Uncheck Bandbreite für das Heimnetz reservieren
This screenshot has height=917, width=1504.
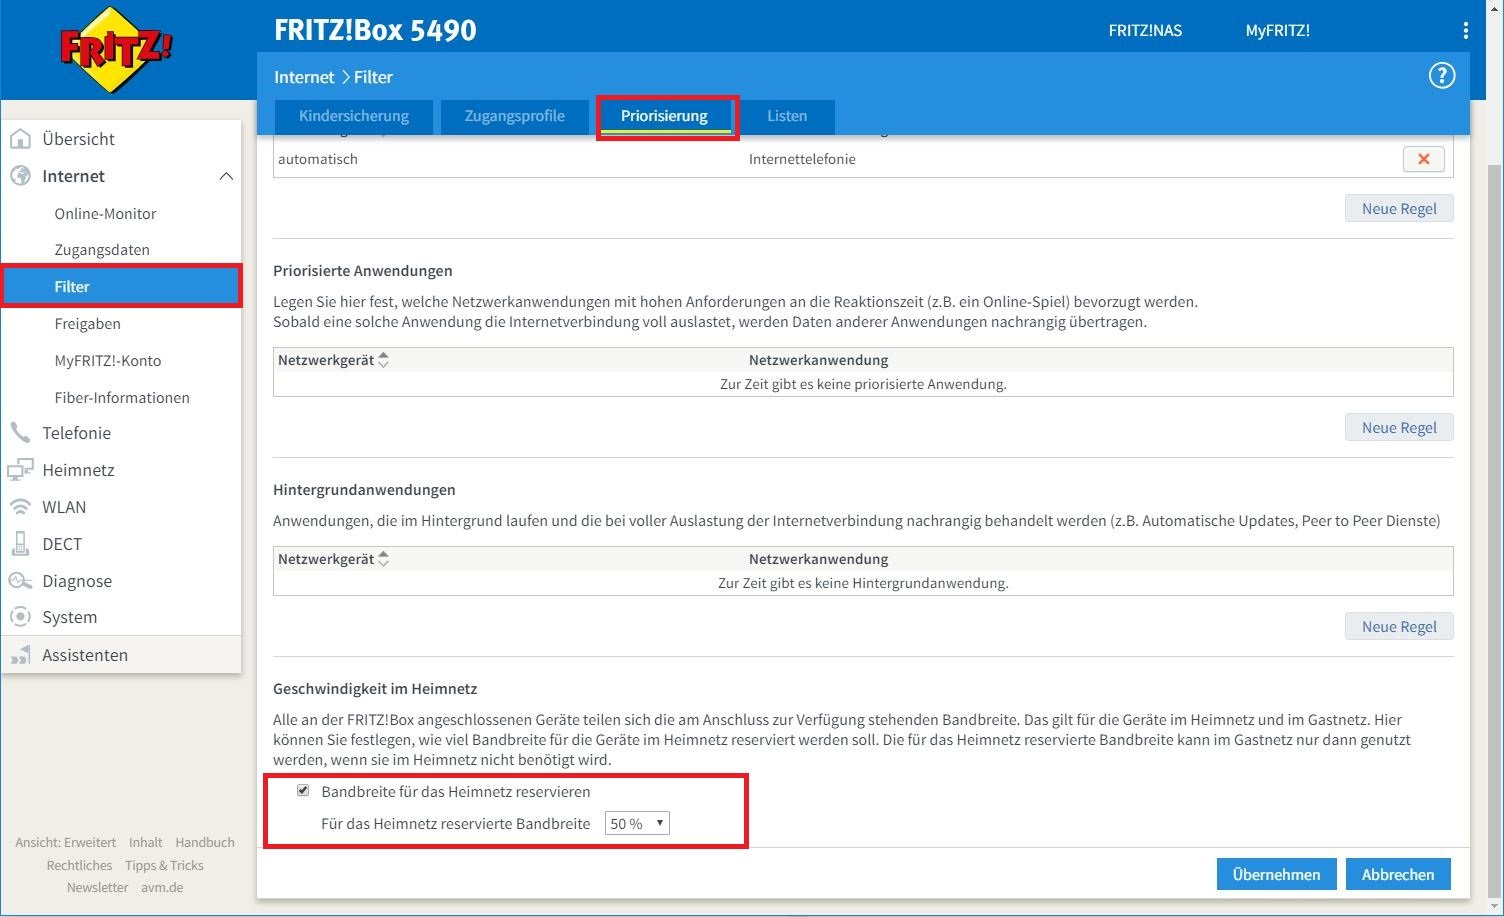(303, 791)
